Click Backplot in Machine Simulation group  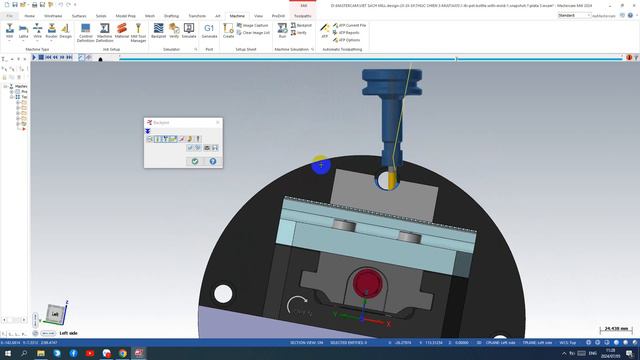click(301, 25)
